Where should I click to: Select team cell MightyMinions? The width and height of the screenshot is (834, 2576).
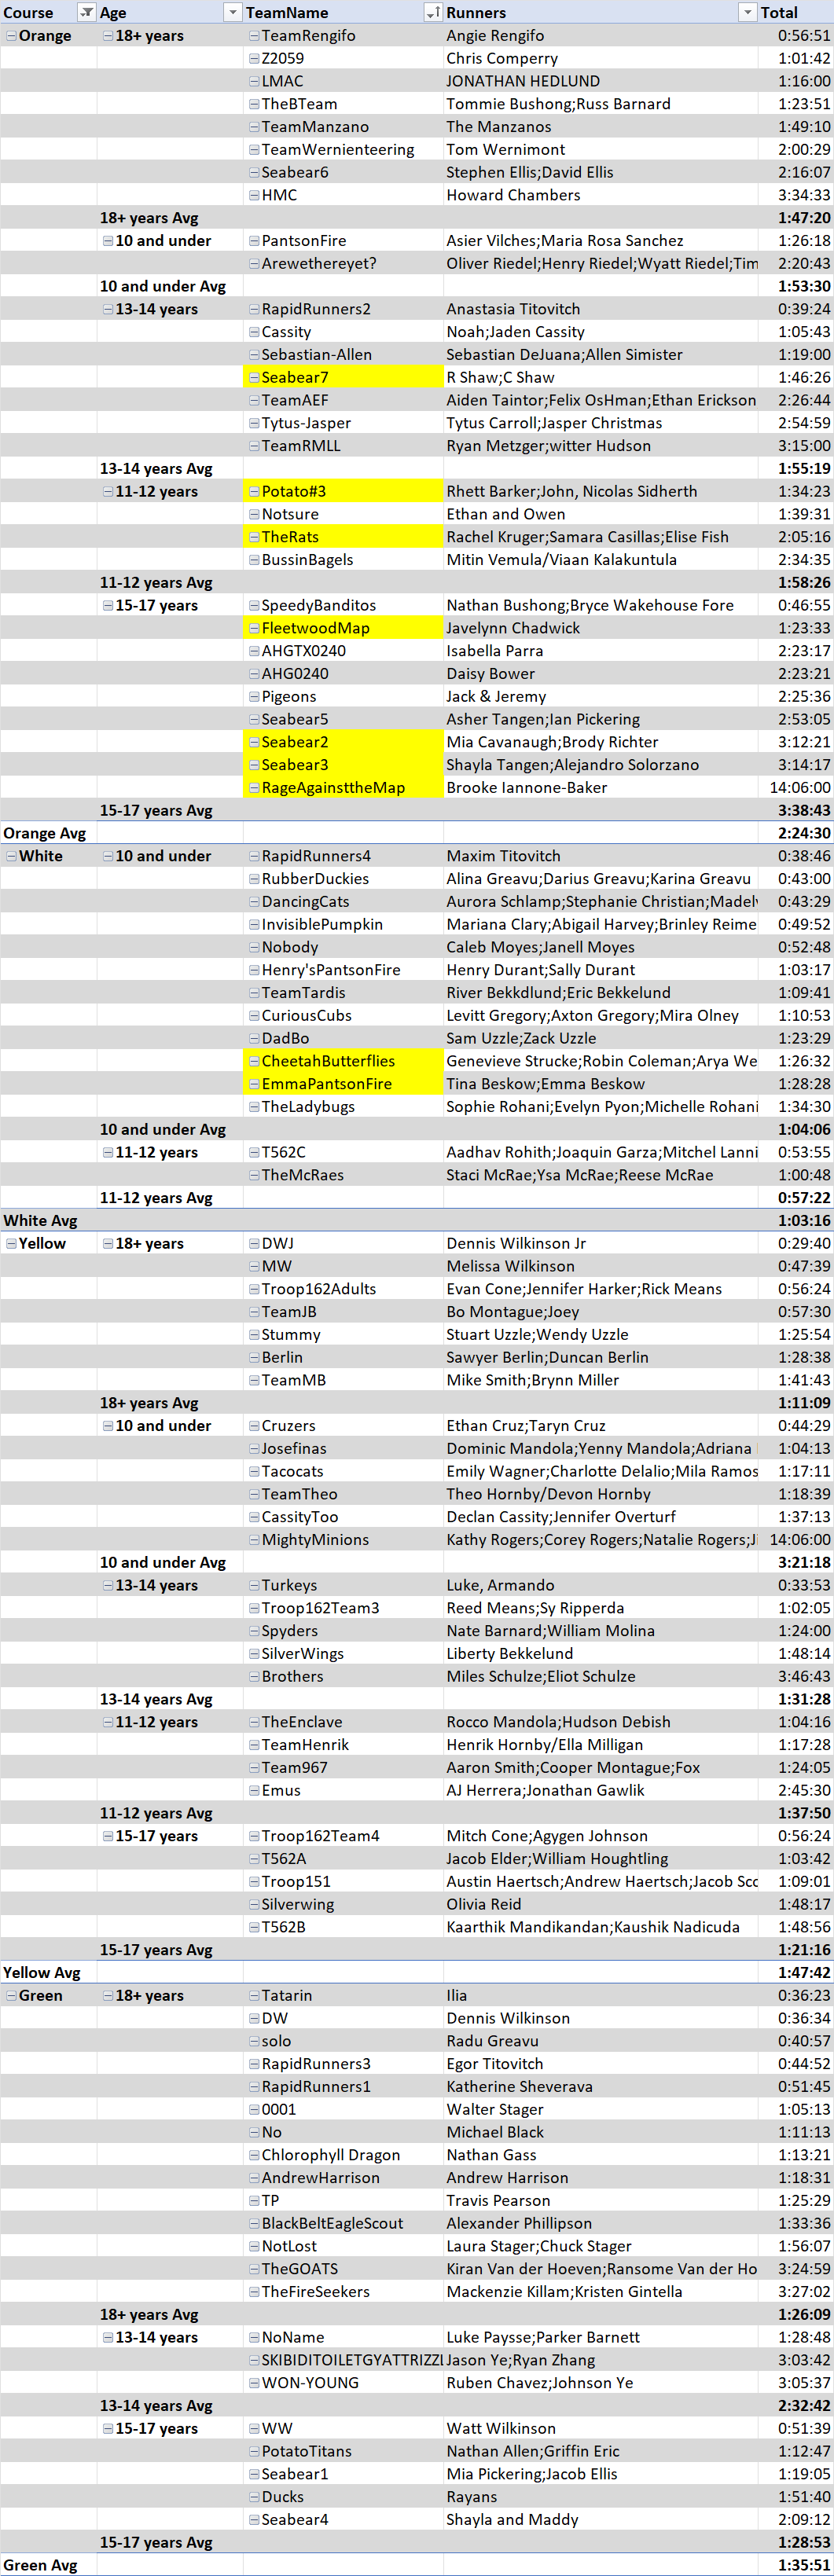point(343,1539)
